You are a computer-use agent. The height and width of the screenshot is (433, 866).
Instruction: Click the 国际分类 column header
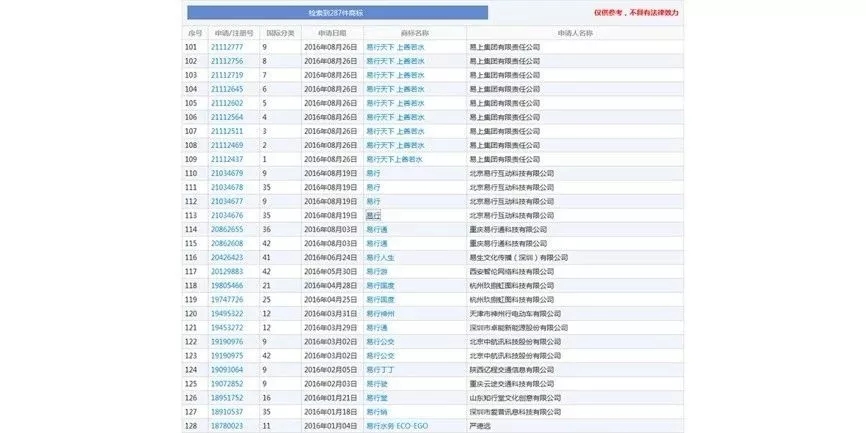(279, 33)
